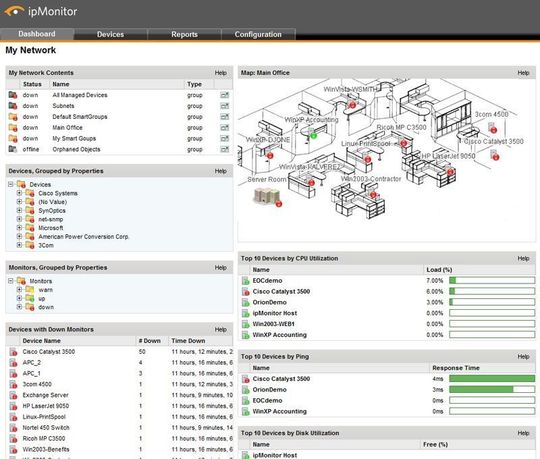This screenshot has height=459, width=540.
Task: Click the ipMonitor Host icon in CPU list
Action: 246,313
